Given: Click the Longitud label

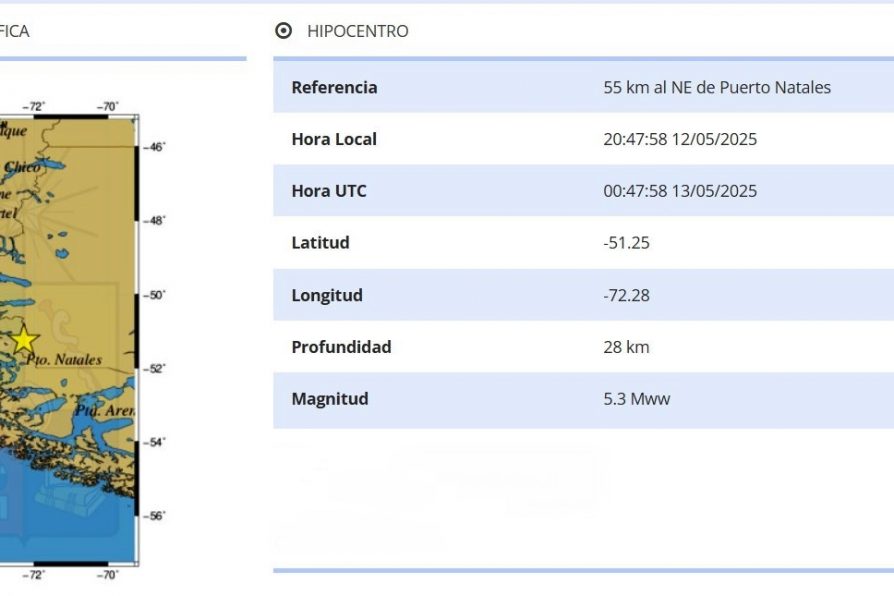Looking at the screenshot, I should [x=327, y=295].
